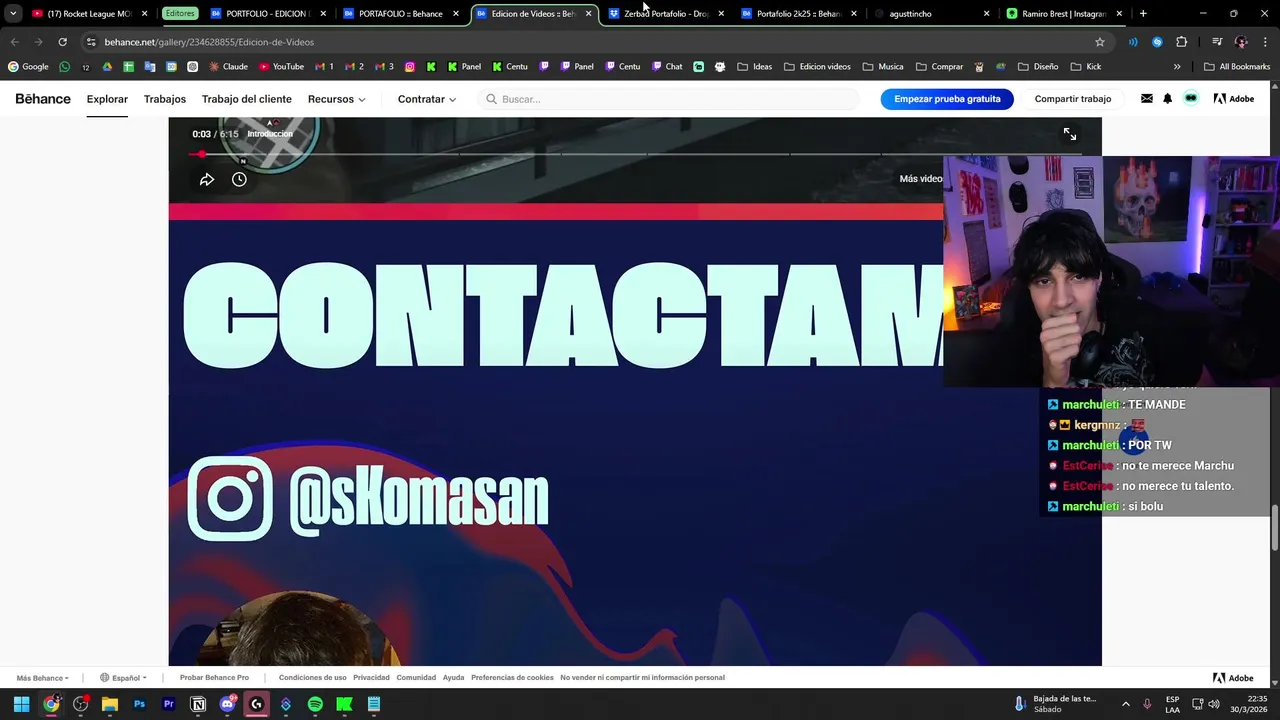Open Spotify from the taskbar

pos(315,704)
